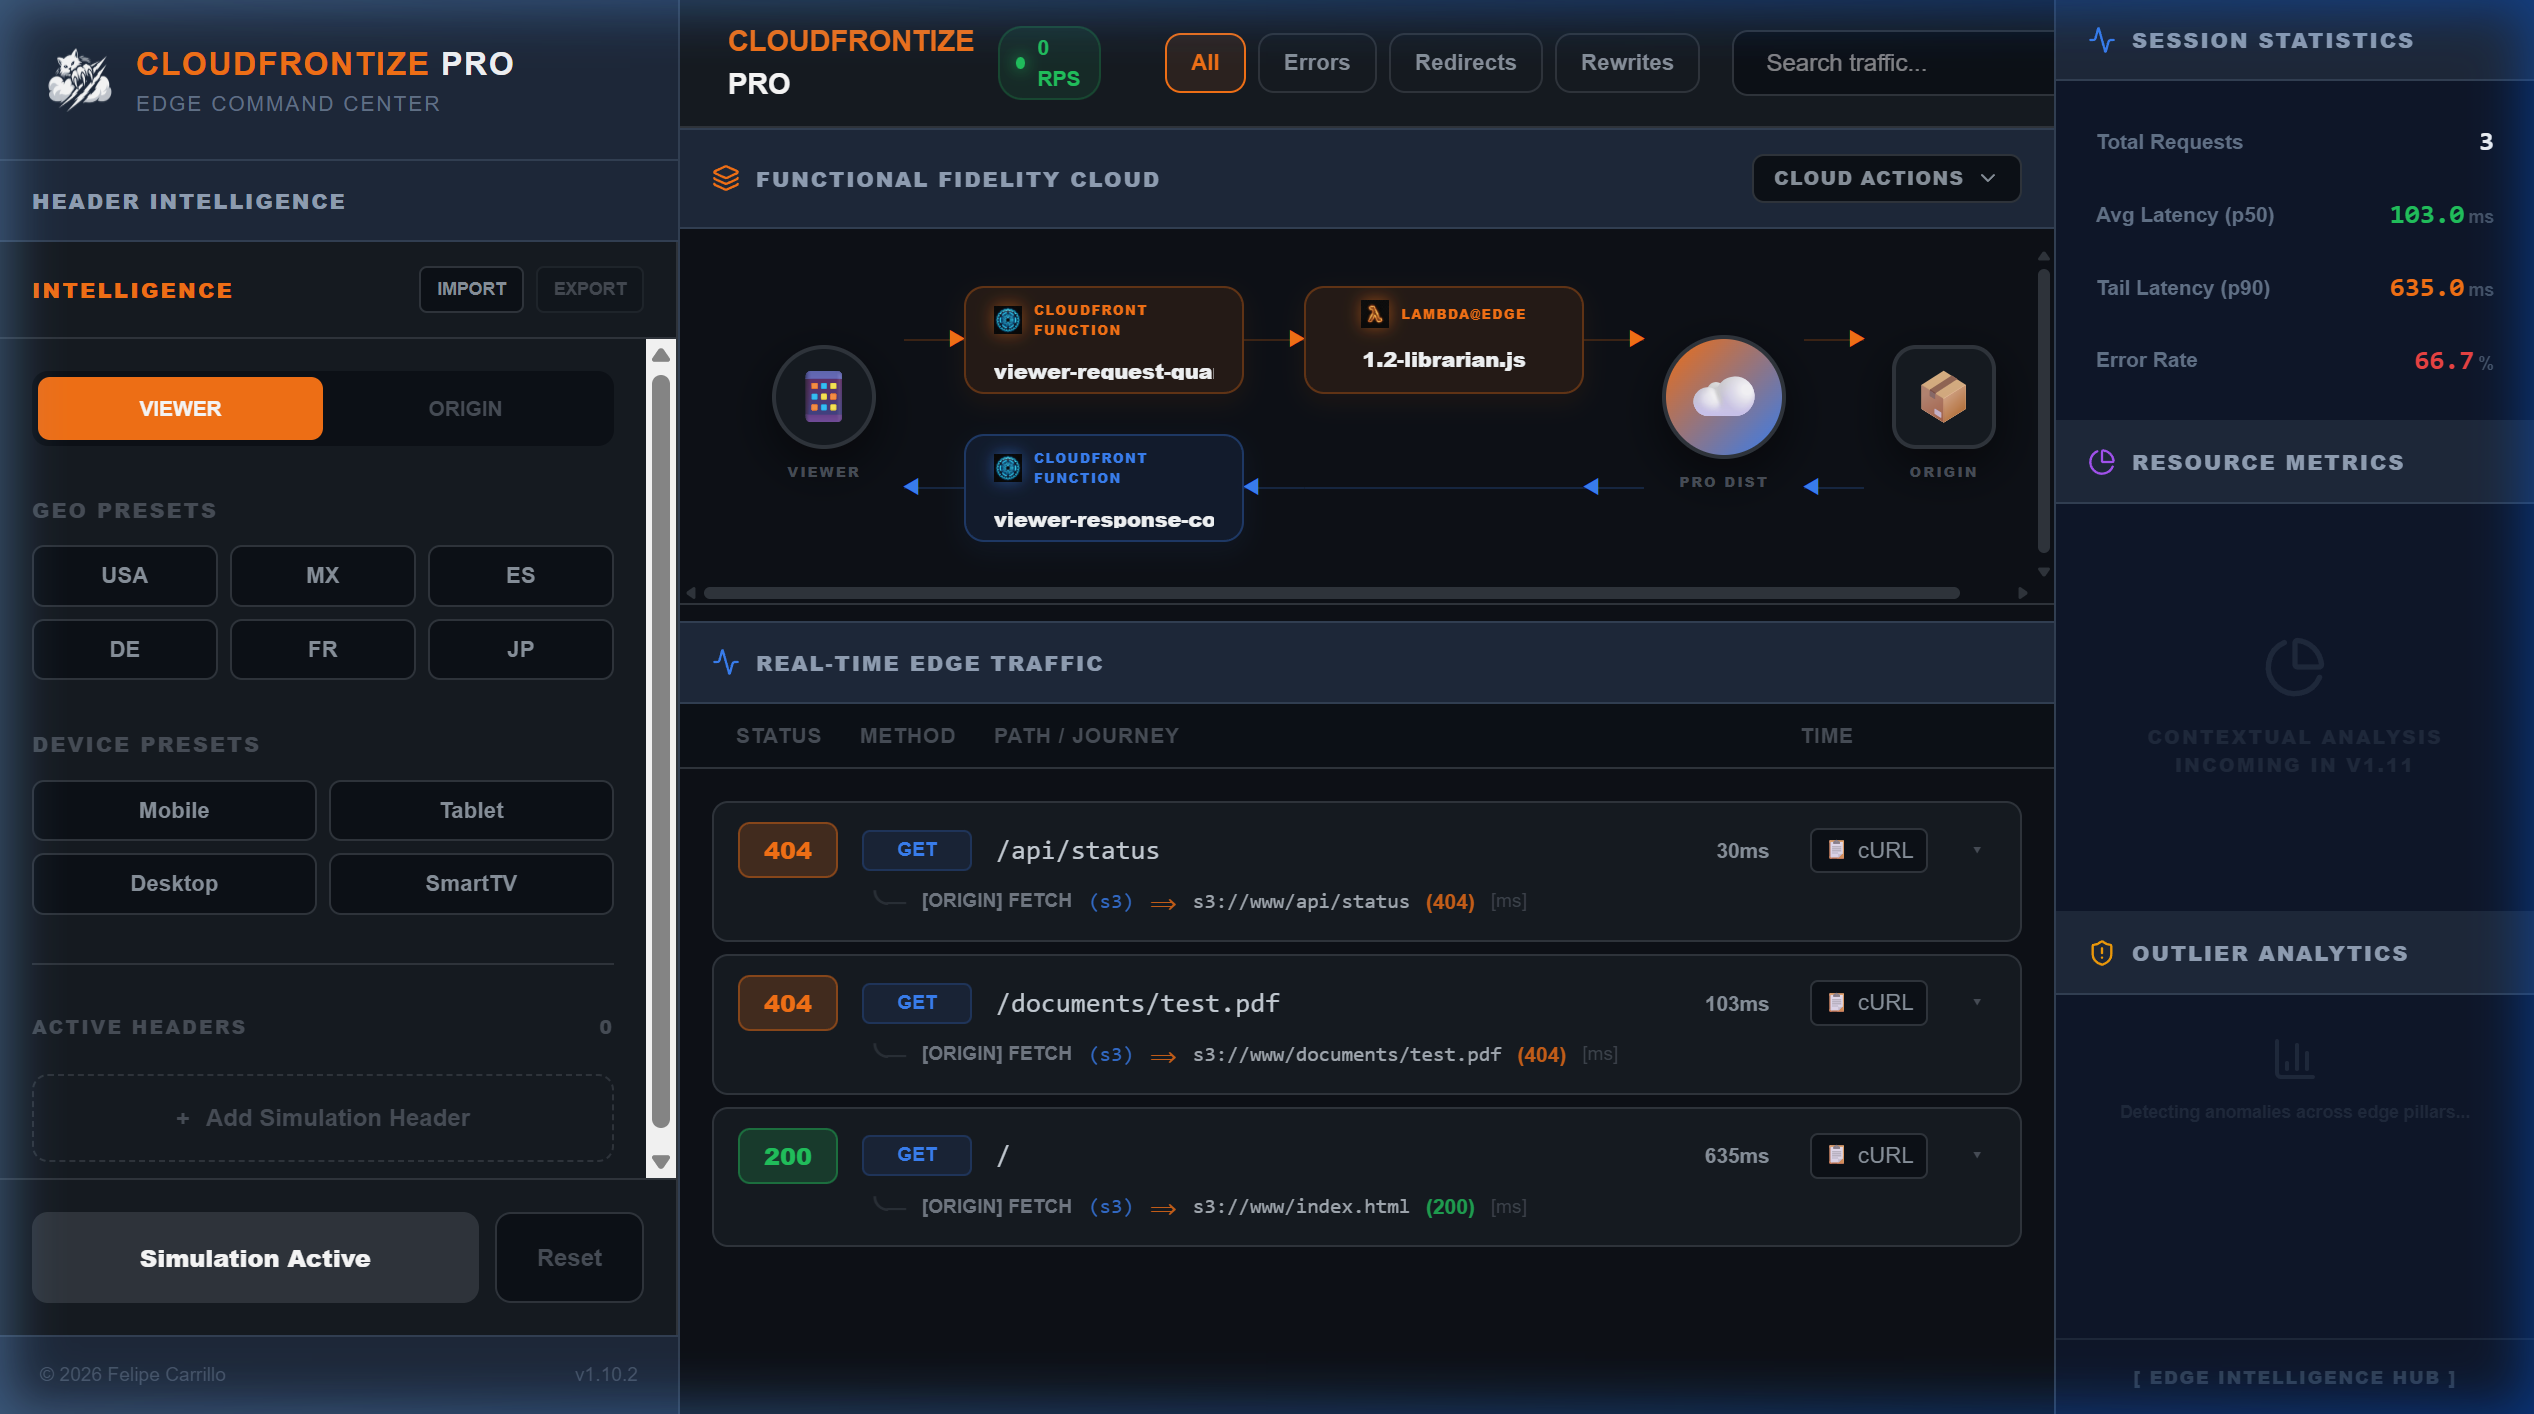Image resolution: width=2534 pixels, height=1414 pixels.
Task: Click the Outlier Analytics shield icon
Action: pos(2102,953)
